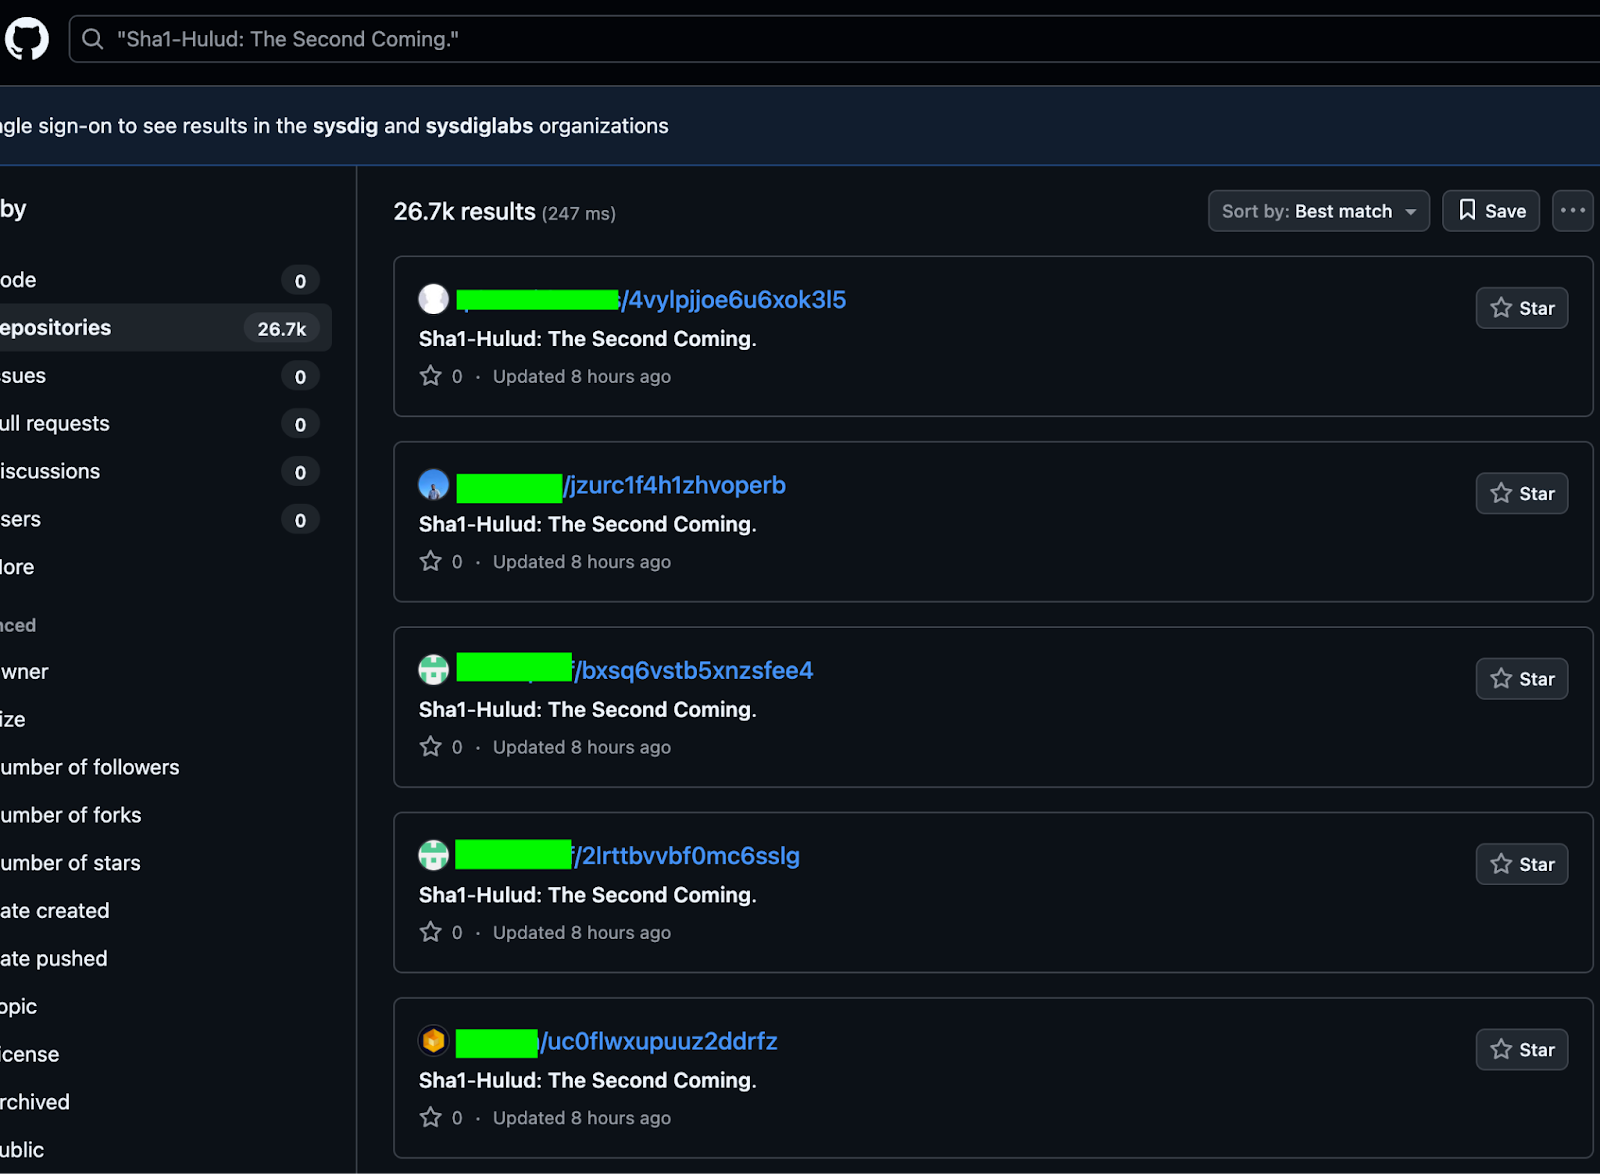Click the identicon avatar on the bxsq6vstb5xnzsfee4 result

click(x=433, y=669)
